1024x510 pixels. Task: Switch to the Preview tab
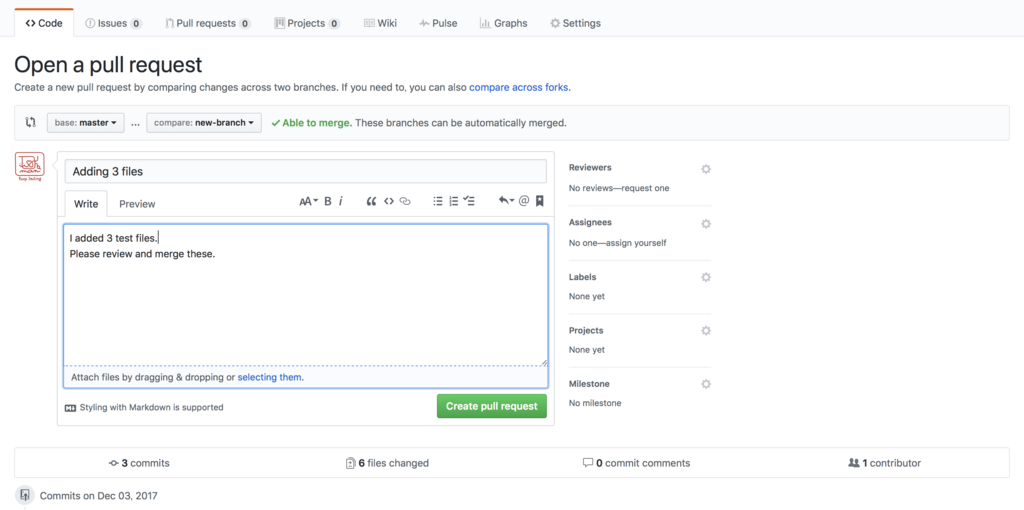137,204
